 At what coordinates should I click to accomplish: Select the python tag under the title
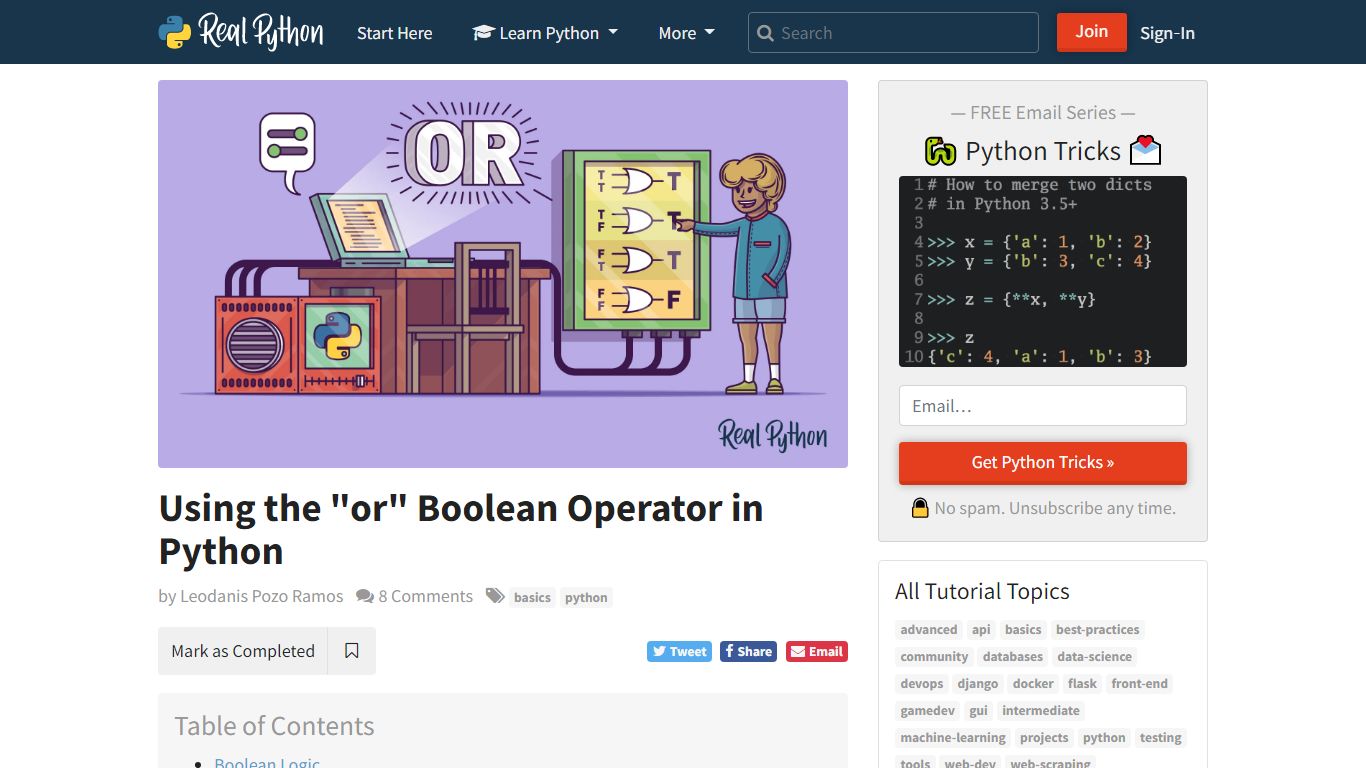tap(586, 597)
